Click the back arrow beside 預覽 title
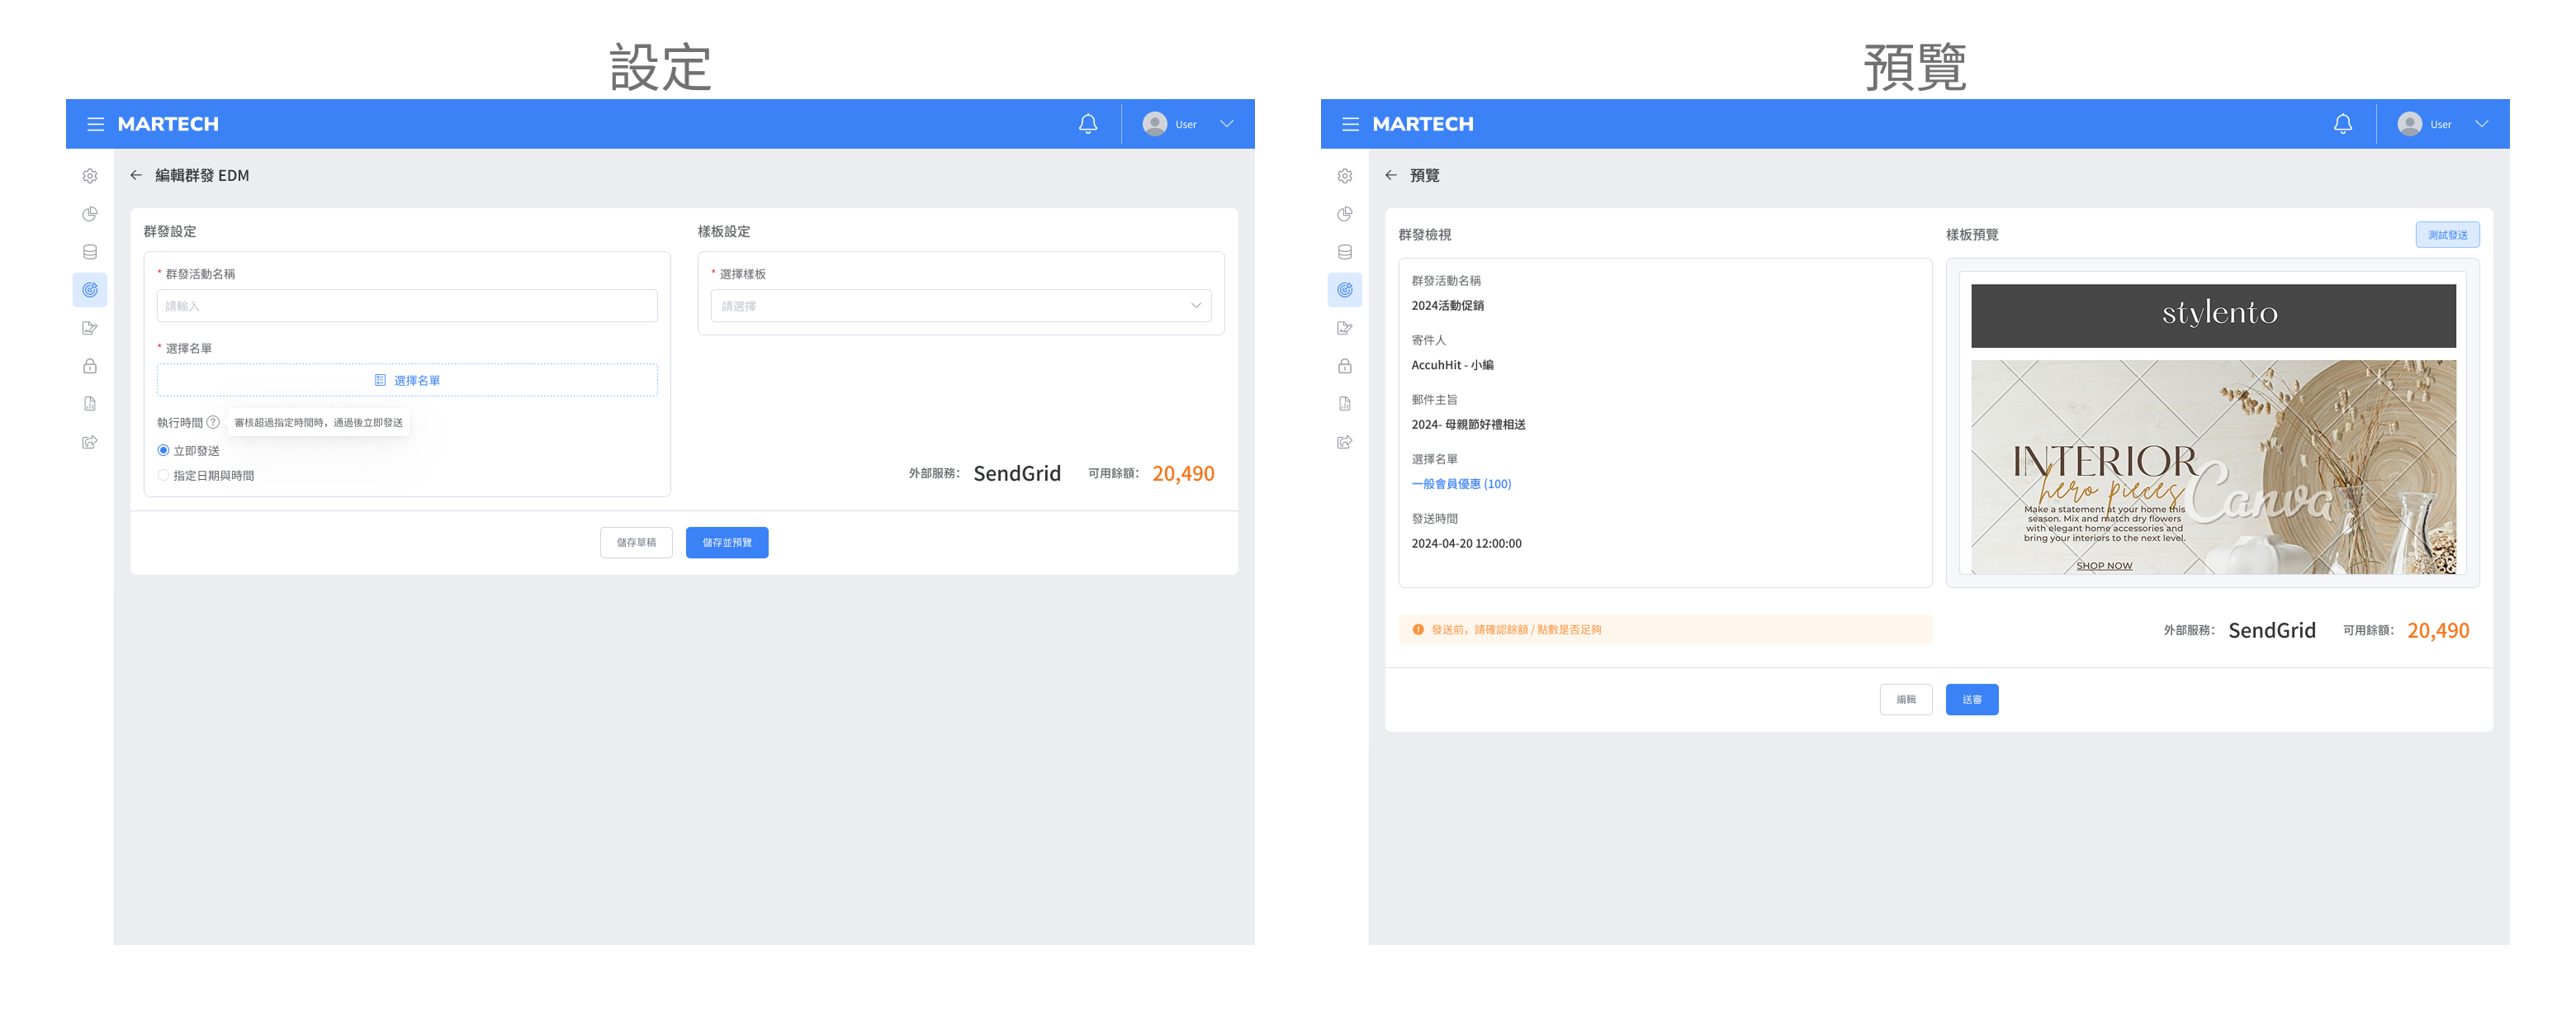This screenshot has height=1011, width=2576. click(1390, 175)
